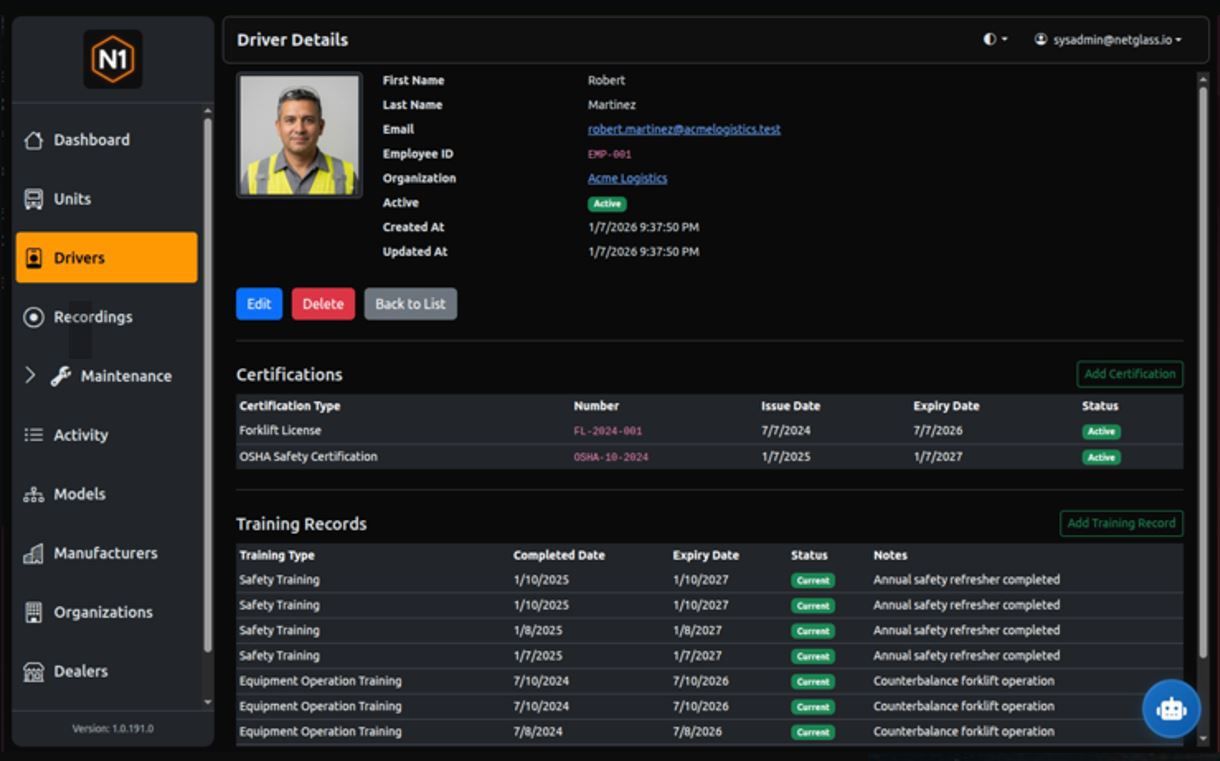
Task: Open the sysadmin@netglass.io account dropdown
Action: point(1108,40)
